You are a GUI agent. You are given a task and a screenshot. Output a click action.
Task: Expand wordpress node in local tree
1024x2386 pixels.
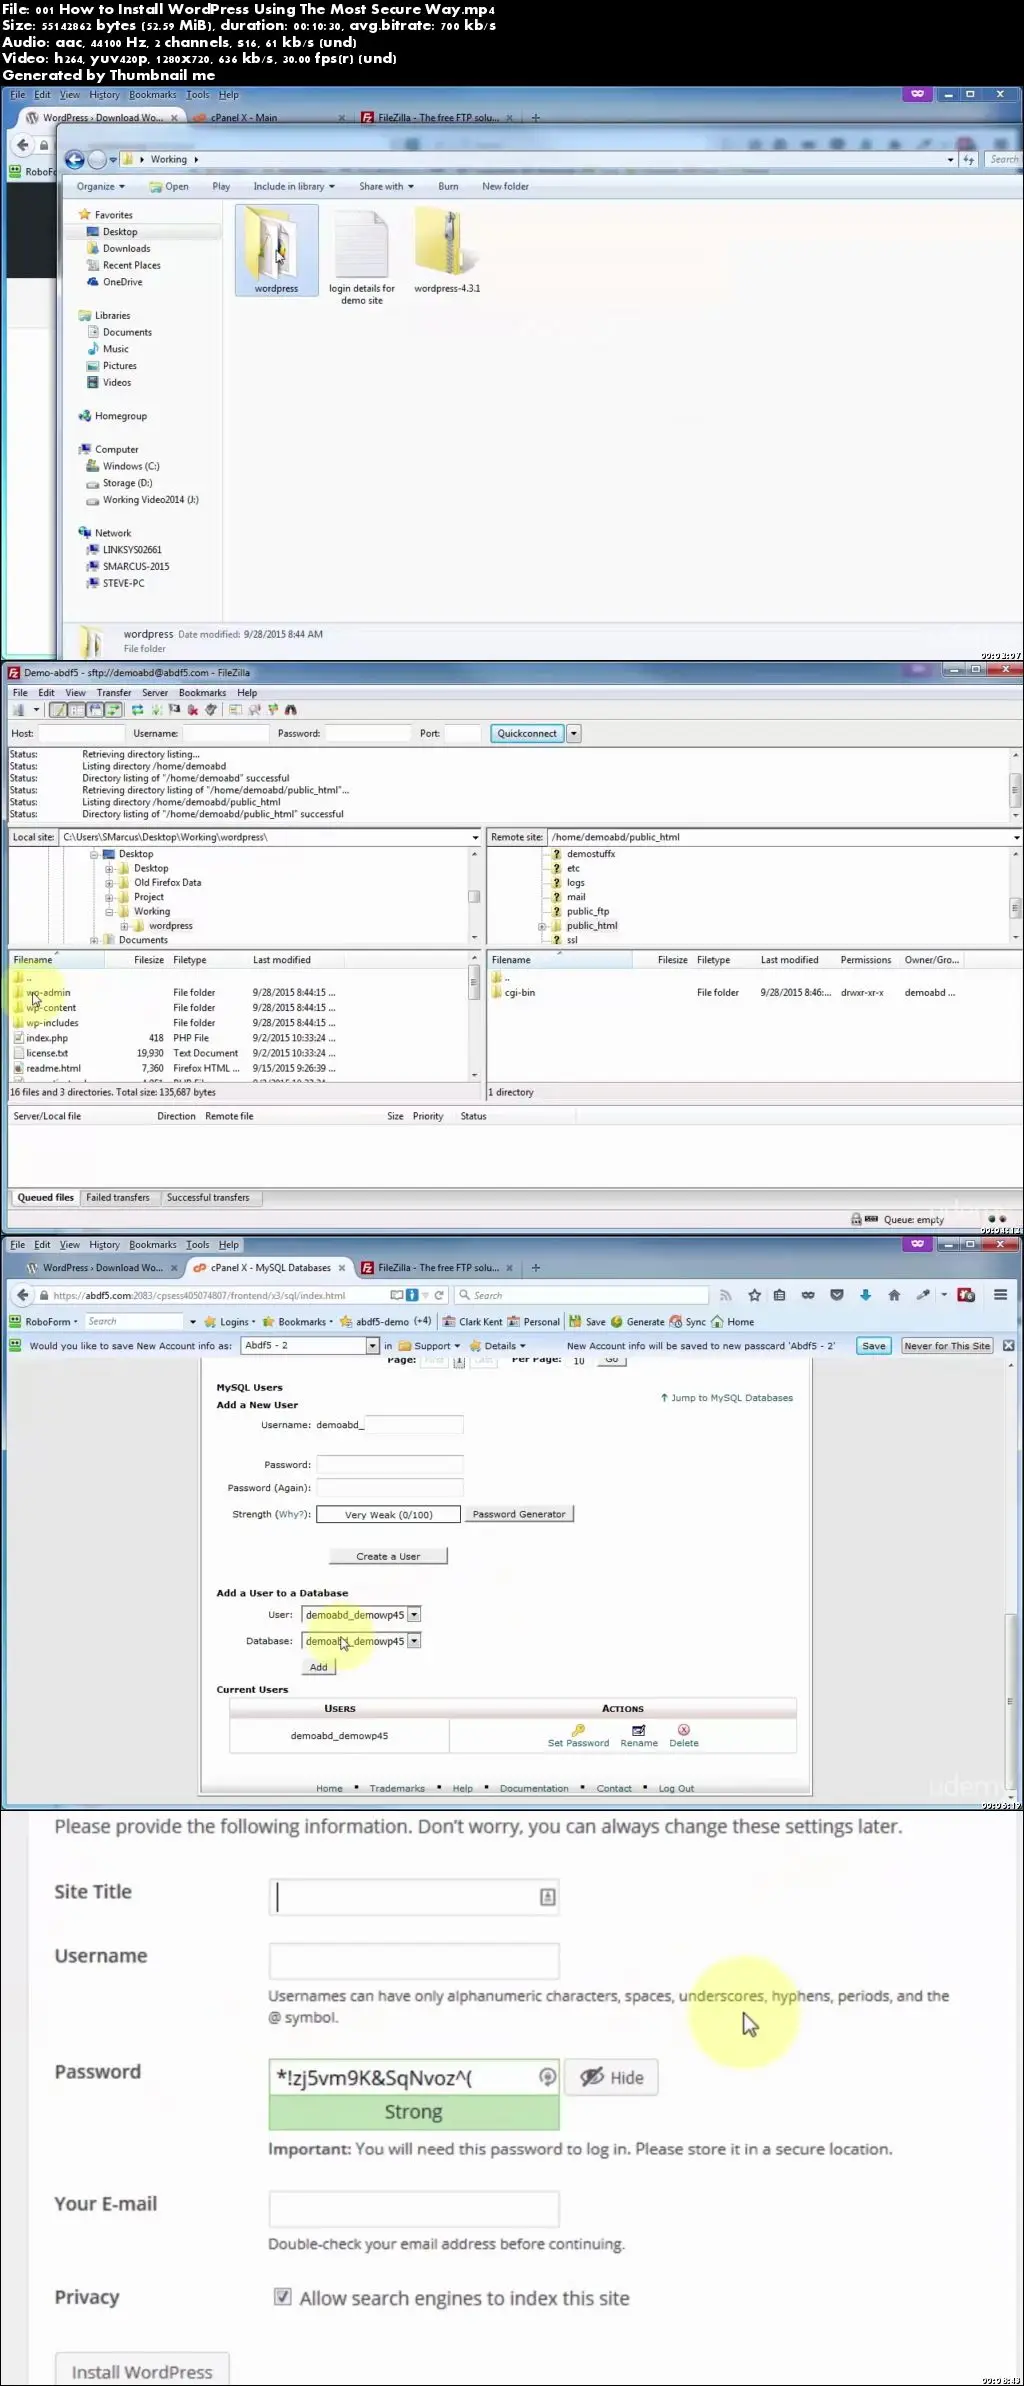tap(124, 926)
